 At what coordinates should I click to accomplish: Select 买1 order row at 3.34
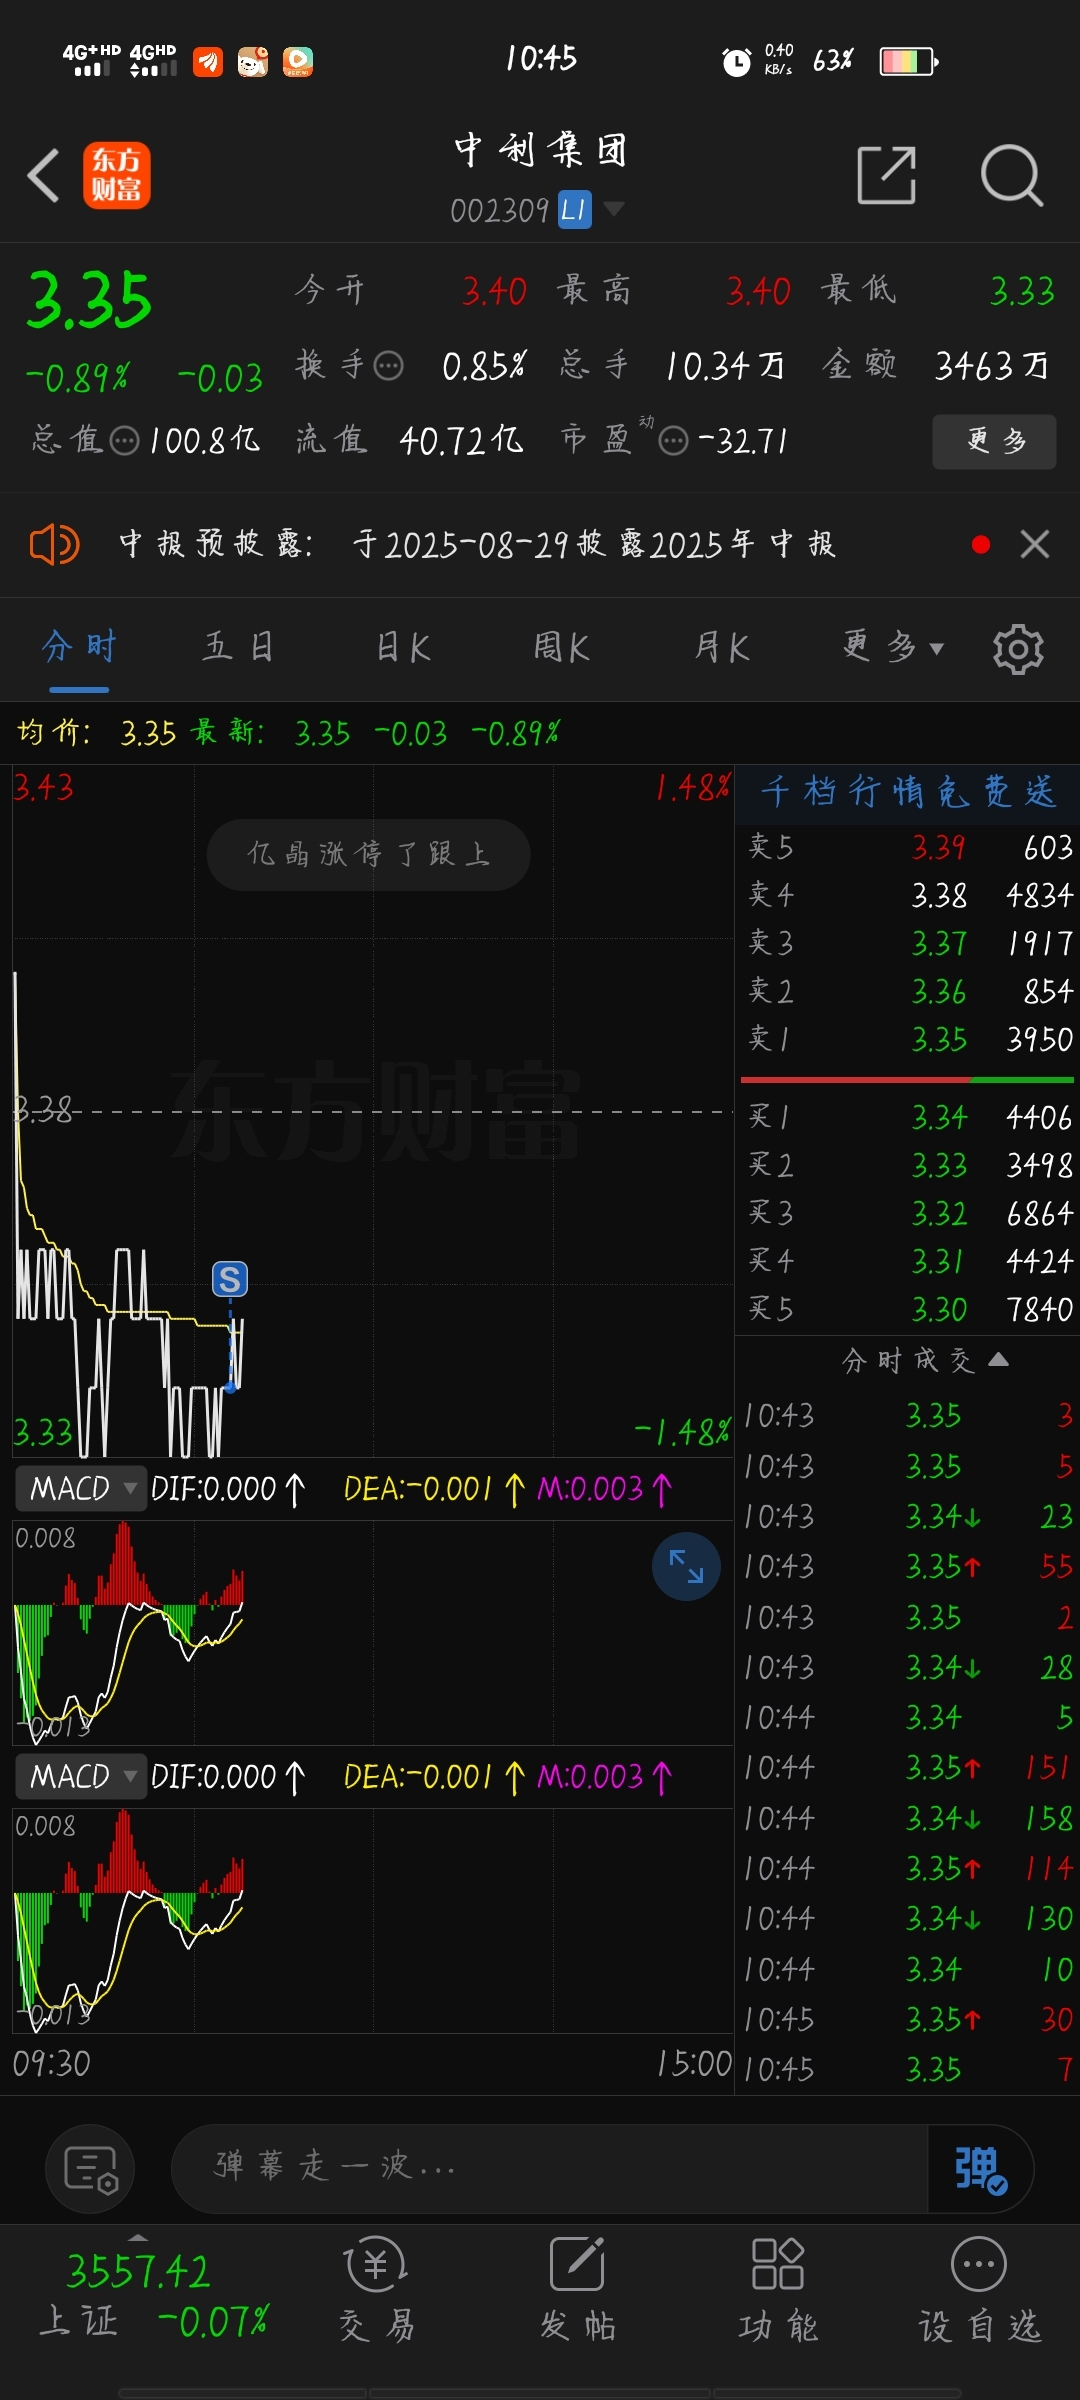909,1117
